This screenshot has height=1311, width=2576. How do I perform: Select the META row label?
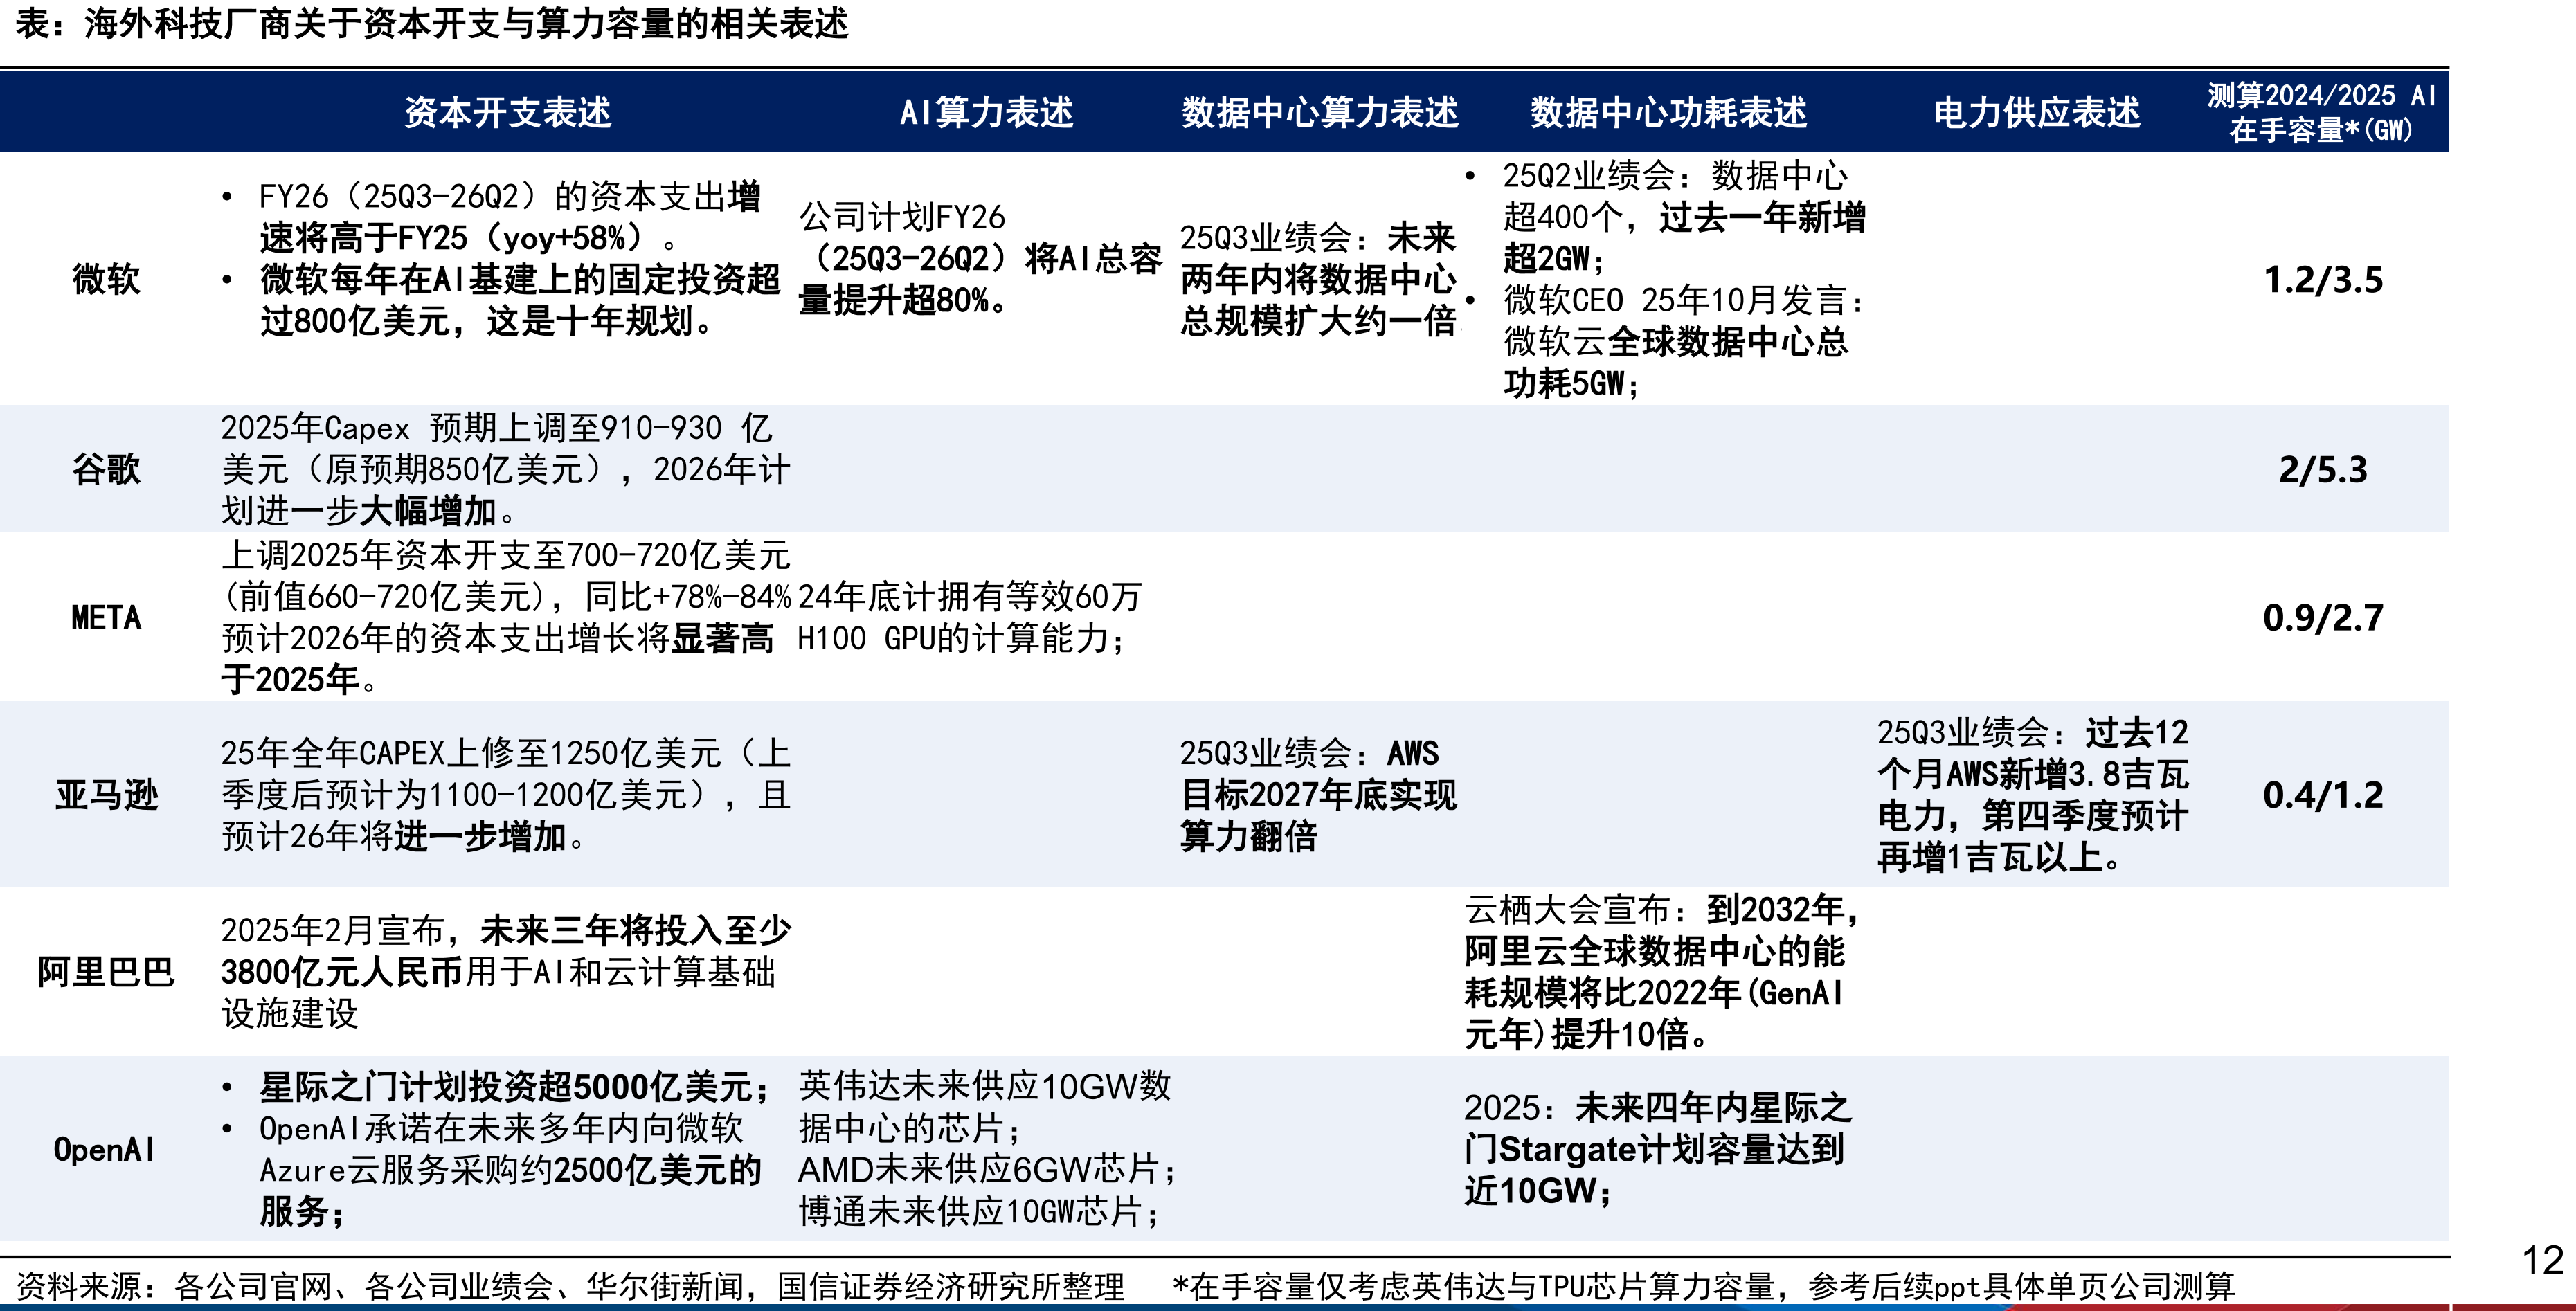coord(106,617)
